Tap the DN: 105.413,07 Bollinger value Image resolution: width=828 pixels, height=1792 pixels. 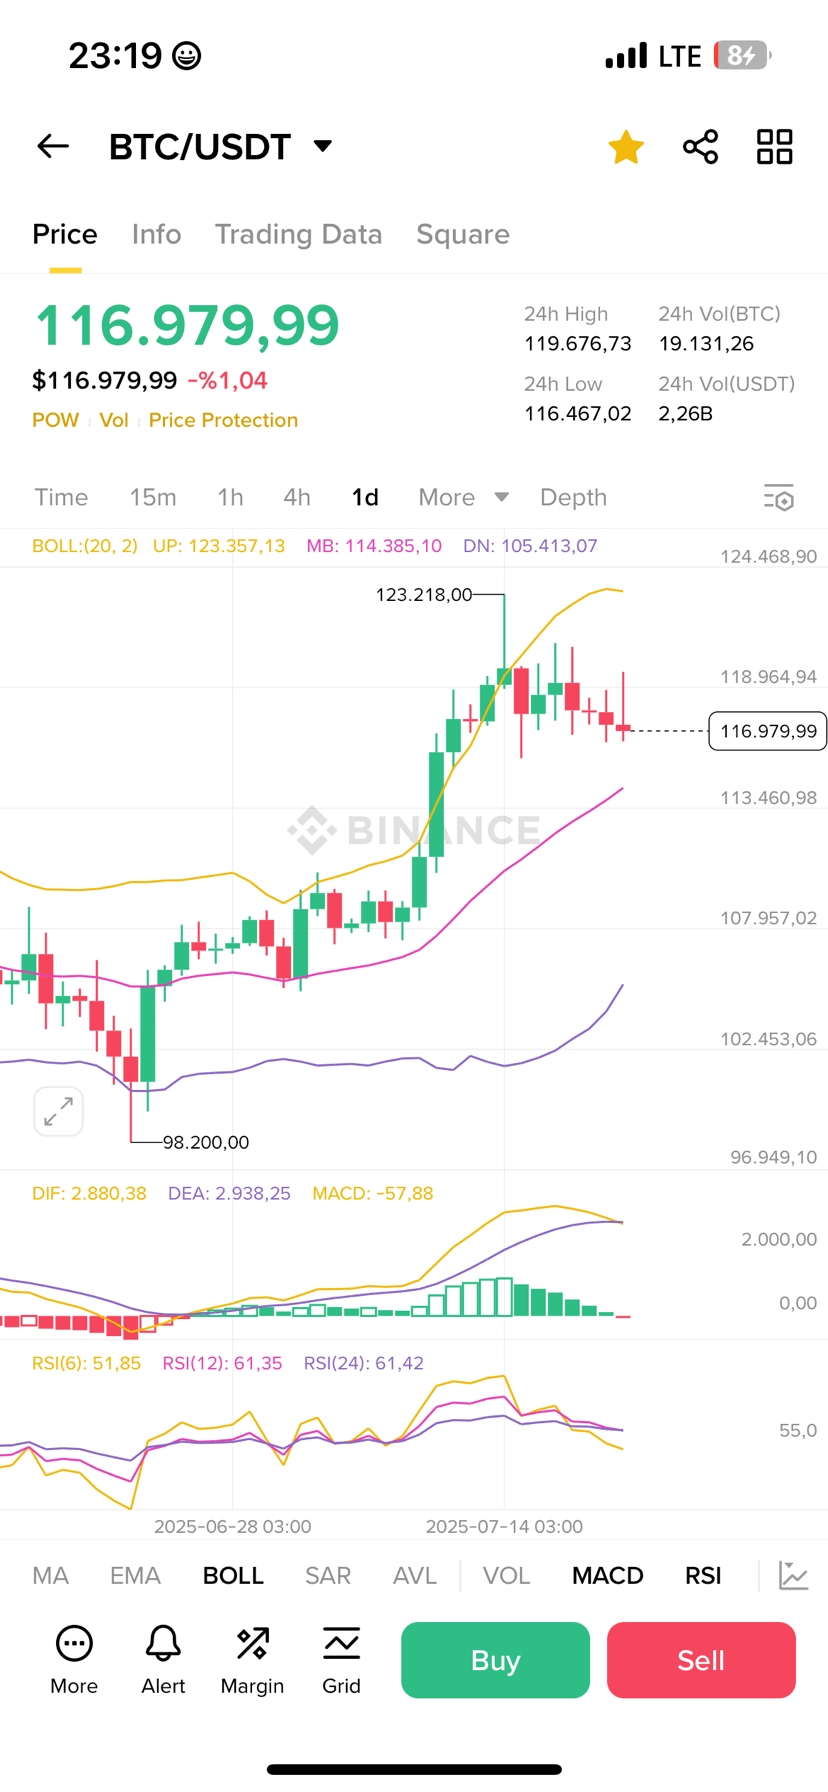pyautogui.click(x=530, y=546)
